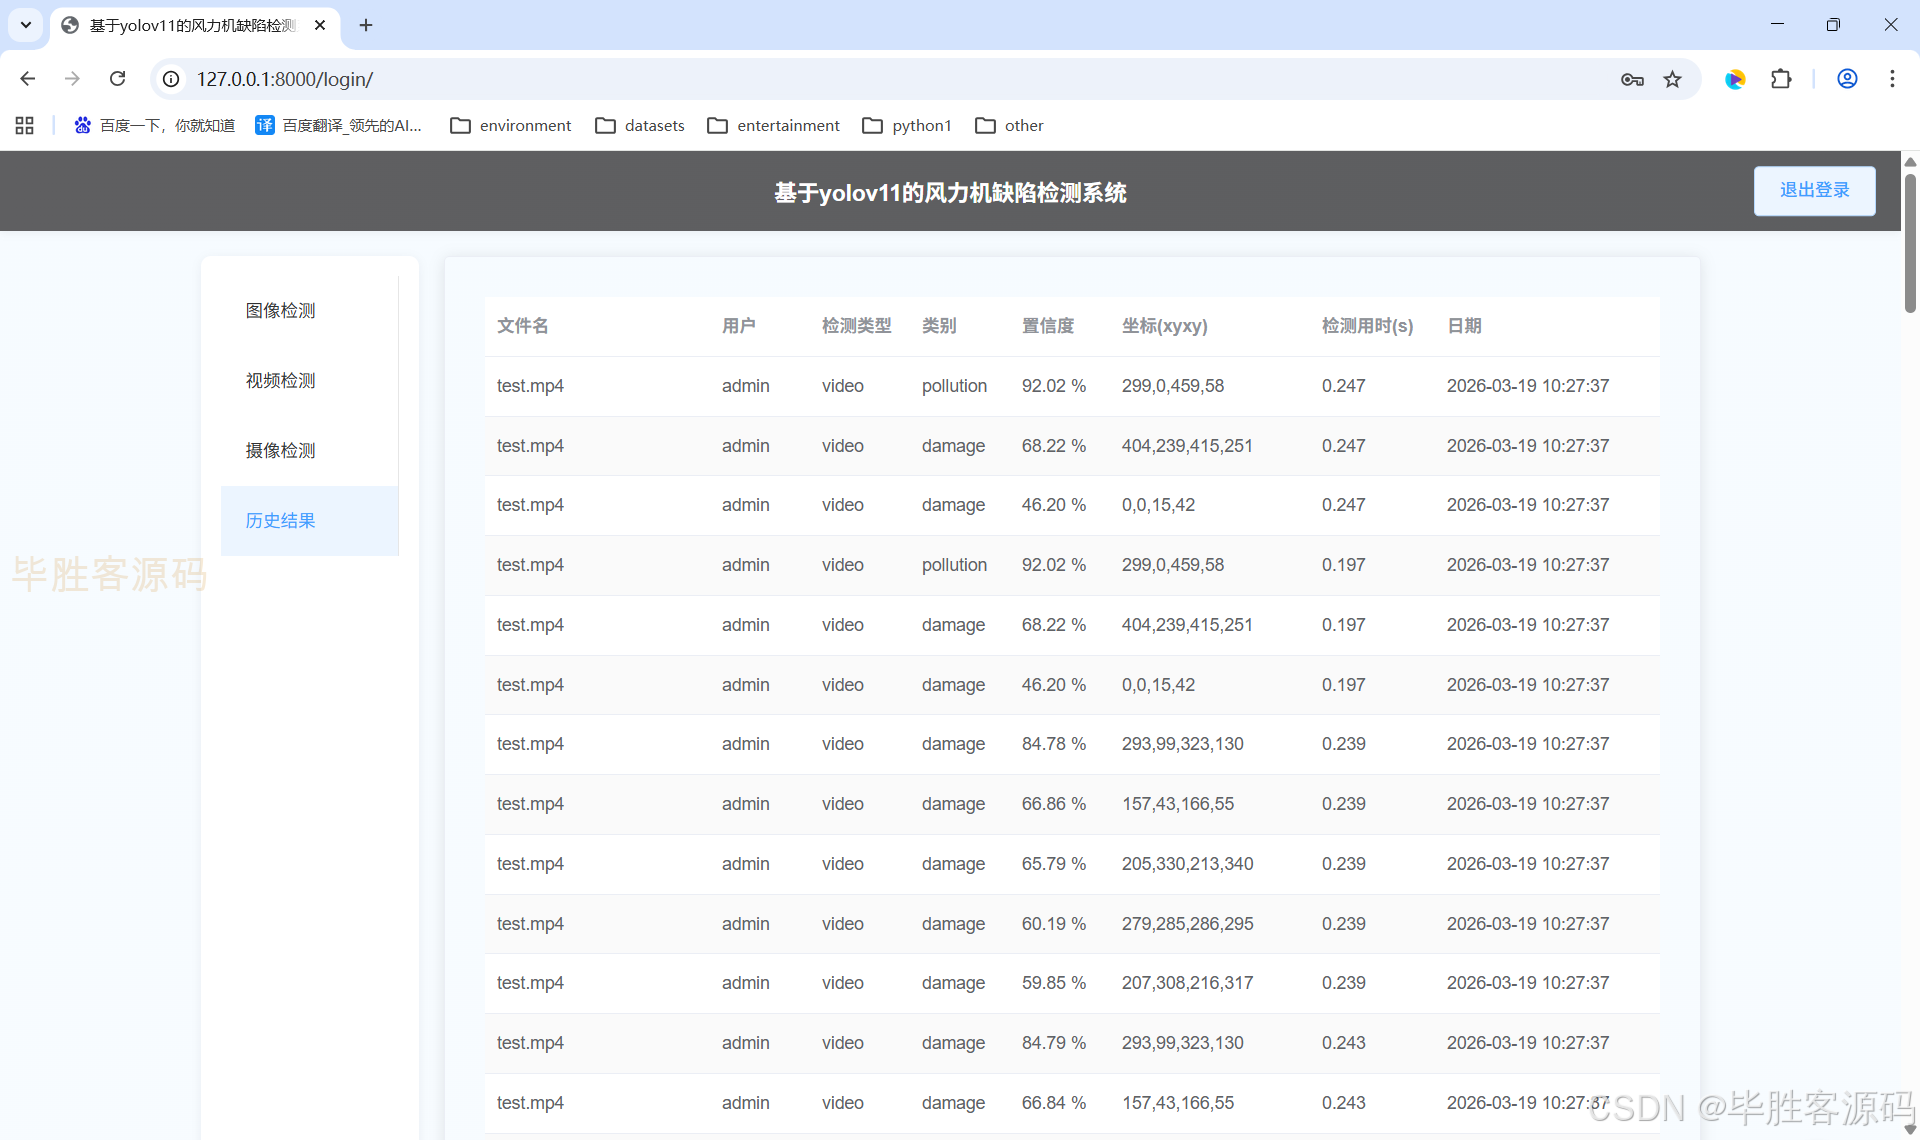Click admin in the 65.79 % row

point(746,864)
